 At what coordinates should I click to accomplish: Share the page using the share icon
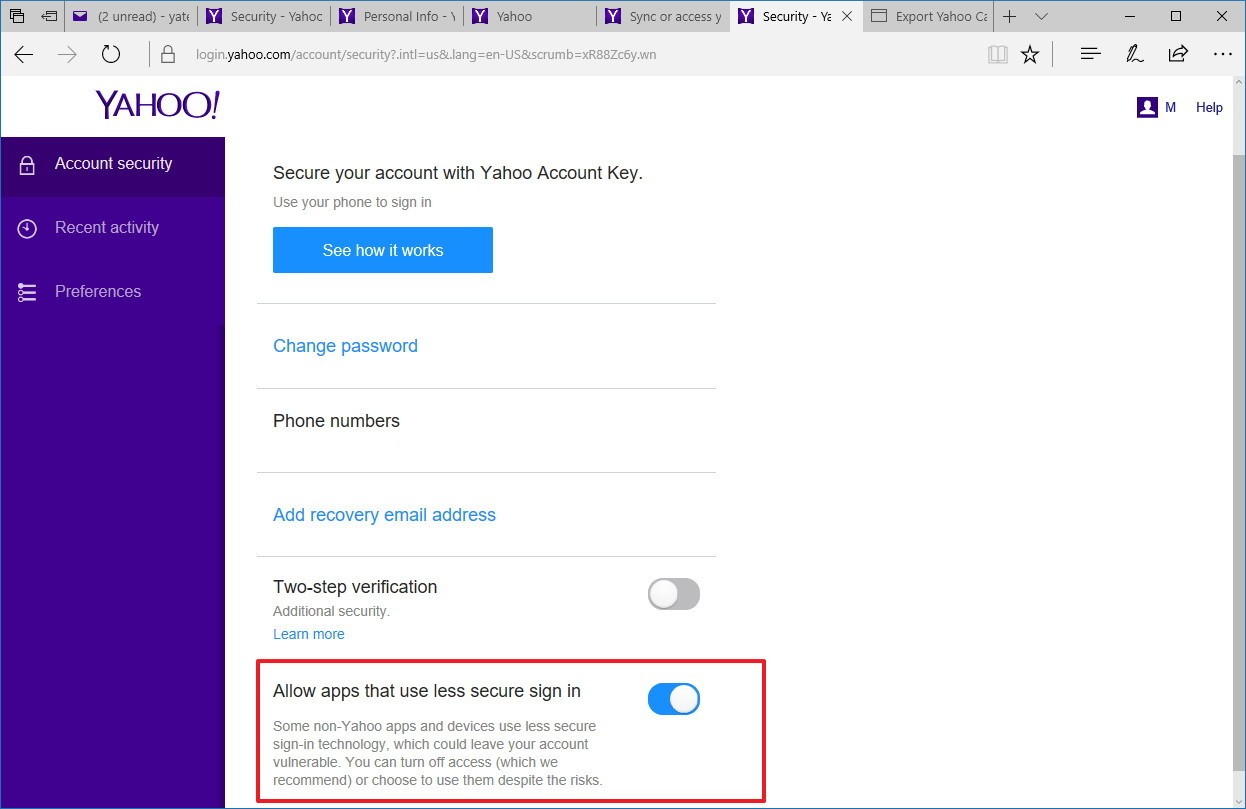coord(1178,54)
